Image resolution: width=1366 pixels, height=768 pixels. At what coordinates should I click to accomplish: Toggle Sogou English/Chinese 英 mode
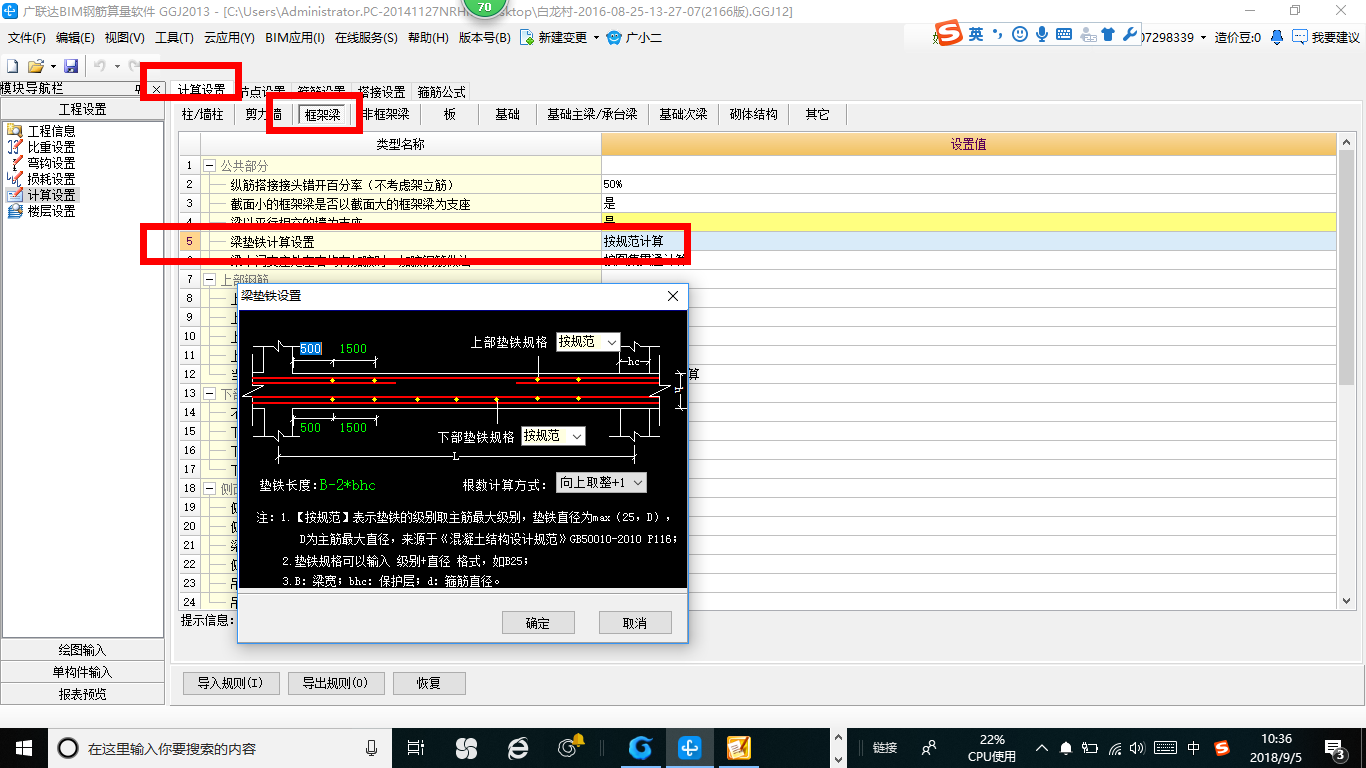click(975, 34)
